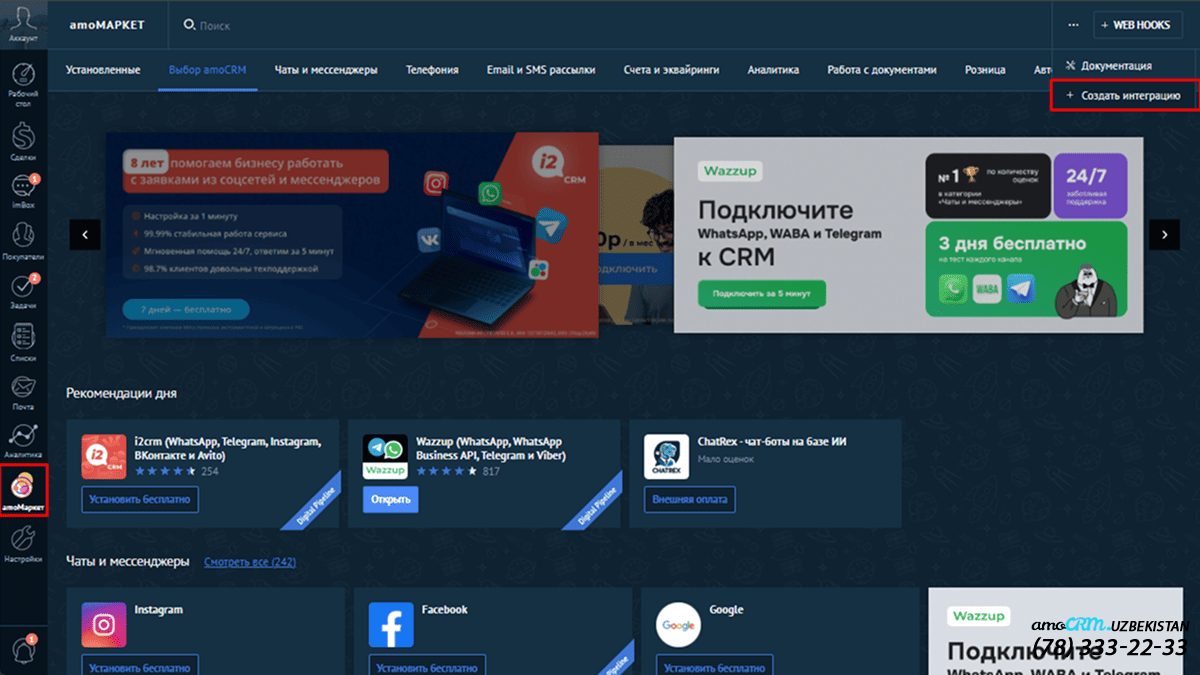Image resolution: width=1200 pixels, height=675 pixels.
Task: Click i2crm (WhatsApp, Telegram, Instagram) title
Action: 228,448
